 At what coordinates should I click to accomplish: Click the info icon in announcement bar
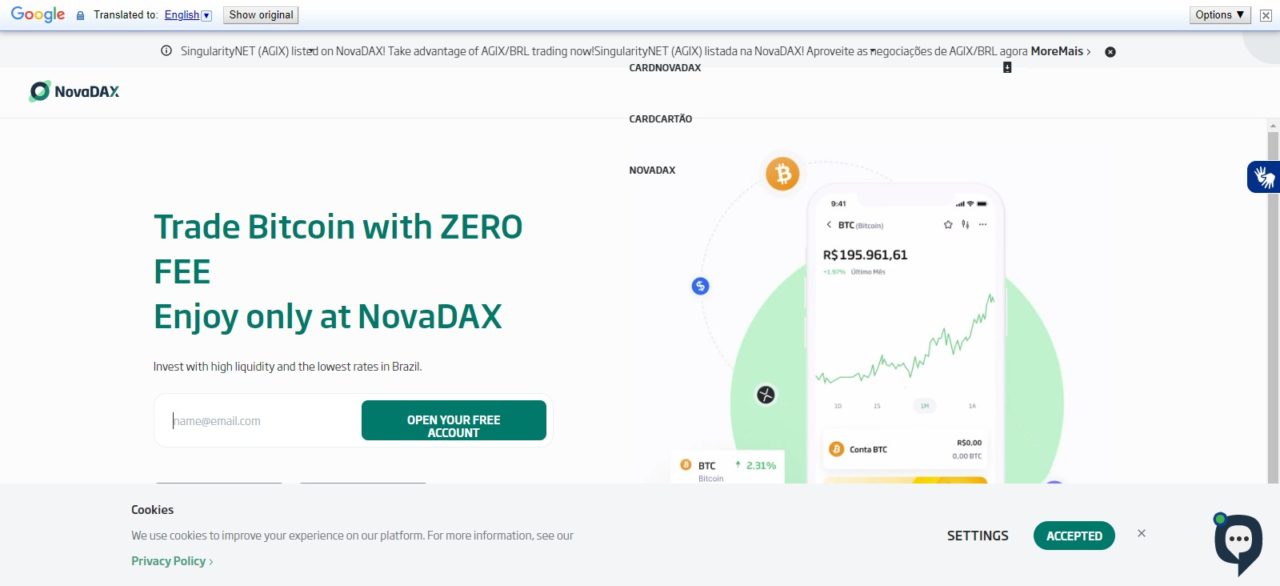click(x=166, y=51)
